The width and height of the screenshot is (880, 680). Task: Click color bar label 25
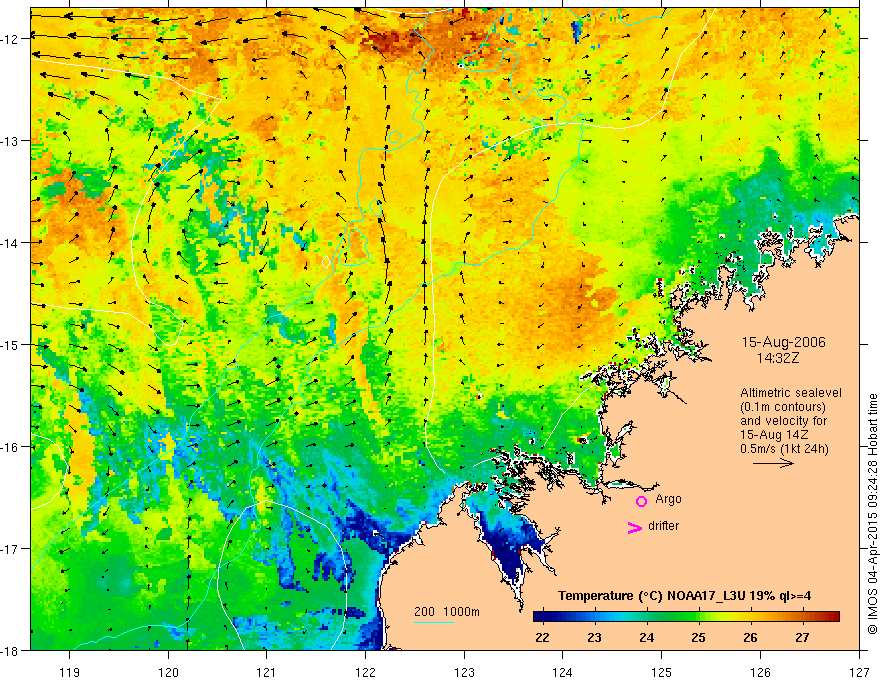click(698, 637)
